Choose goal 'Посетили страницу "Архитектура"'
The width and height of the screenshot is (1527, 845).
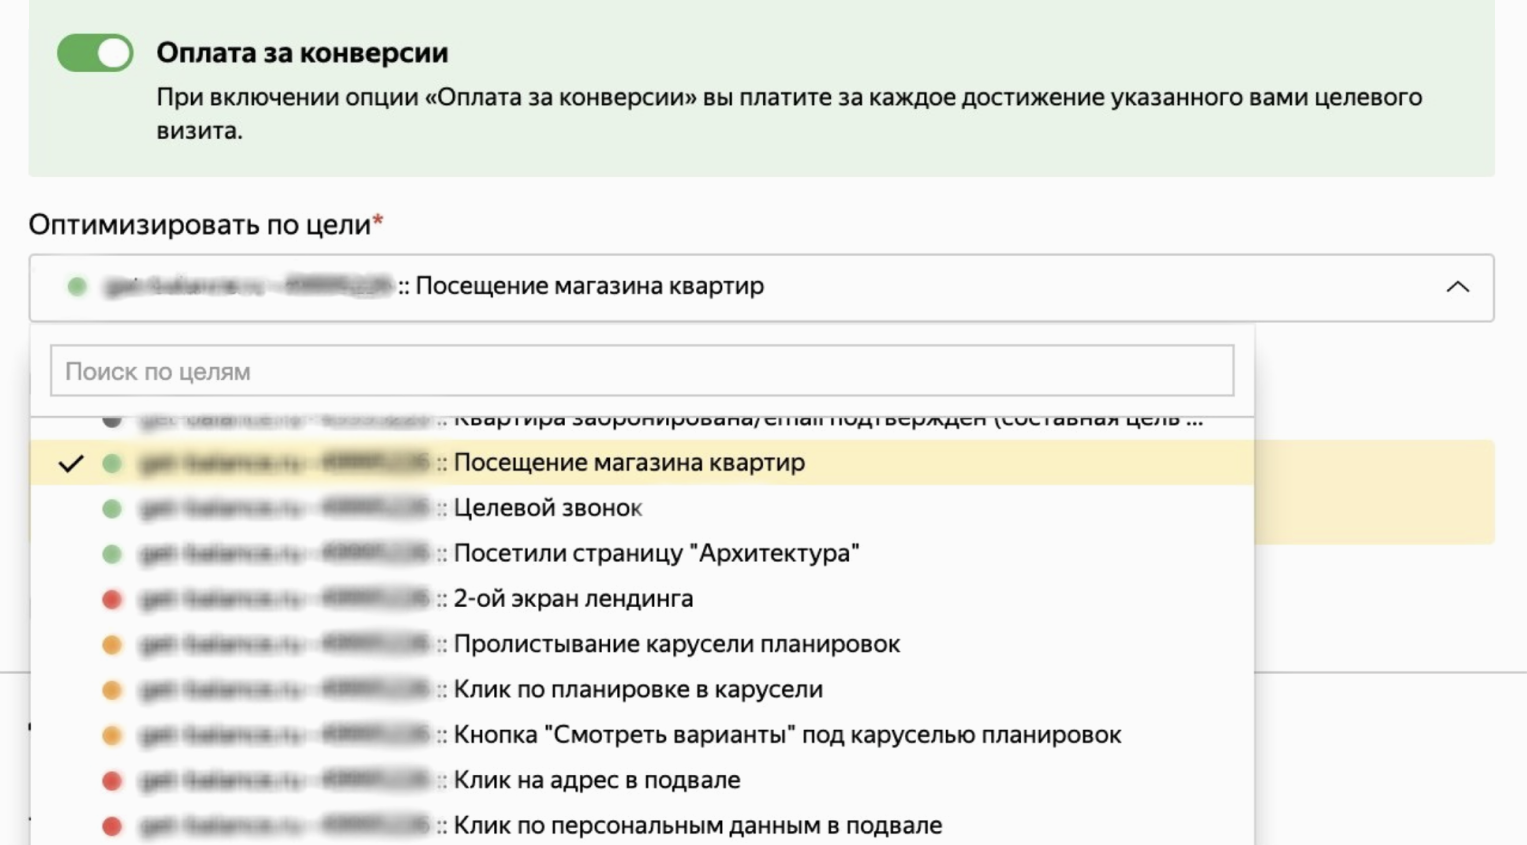[x=655, y=553]
